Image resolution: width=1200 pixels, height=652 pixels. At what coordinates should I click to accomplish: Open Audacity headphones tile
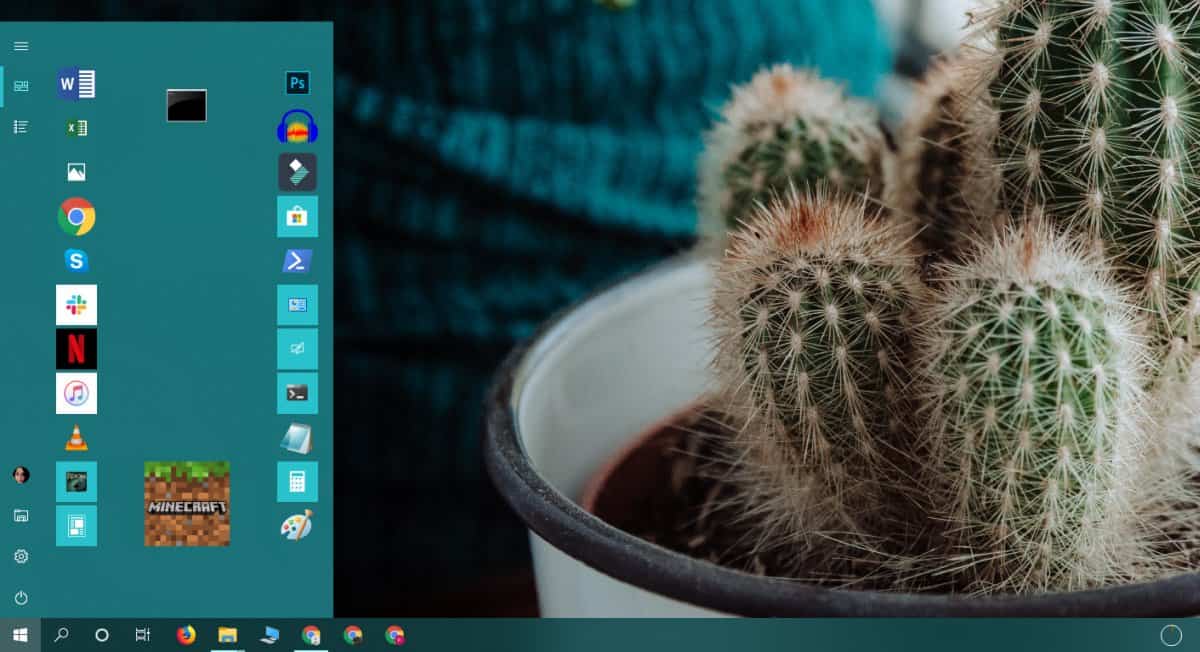click(x=297, y=128)
